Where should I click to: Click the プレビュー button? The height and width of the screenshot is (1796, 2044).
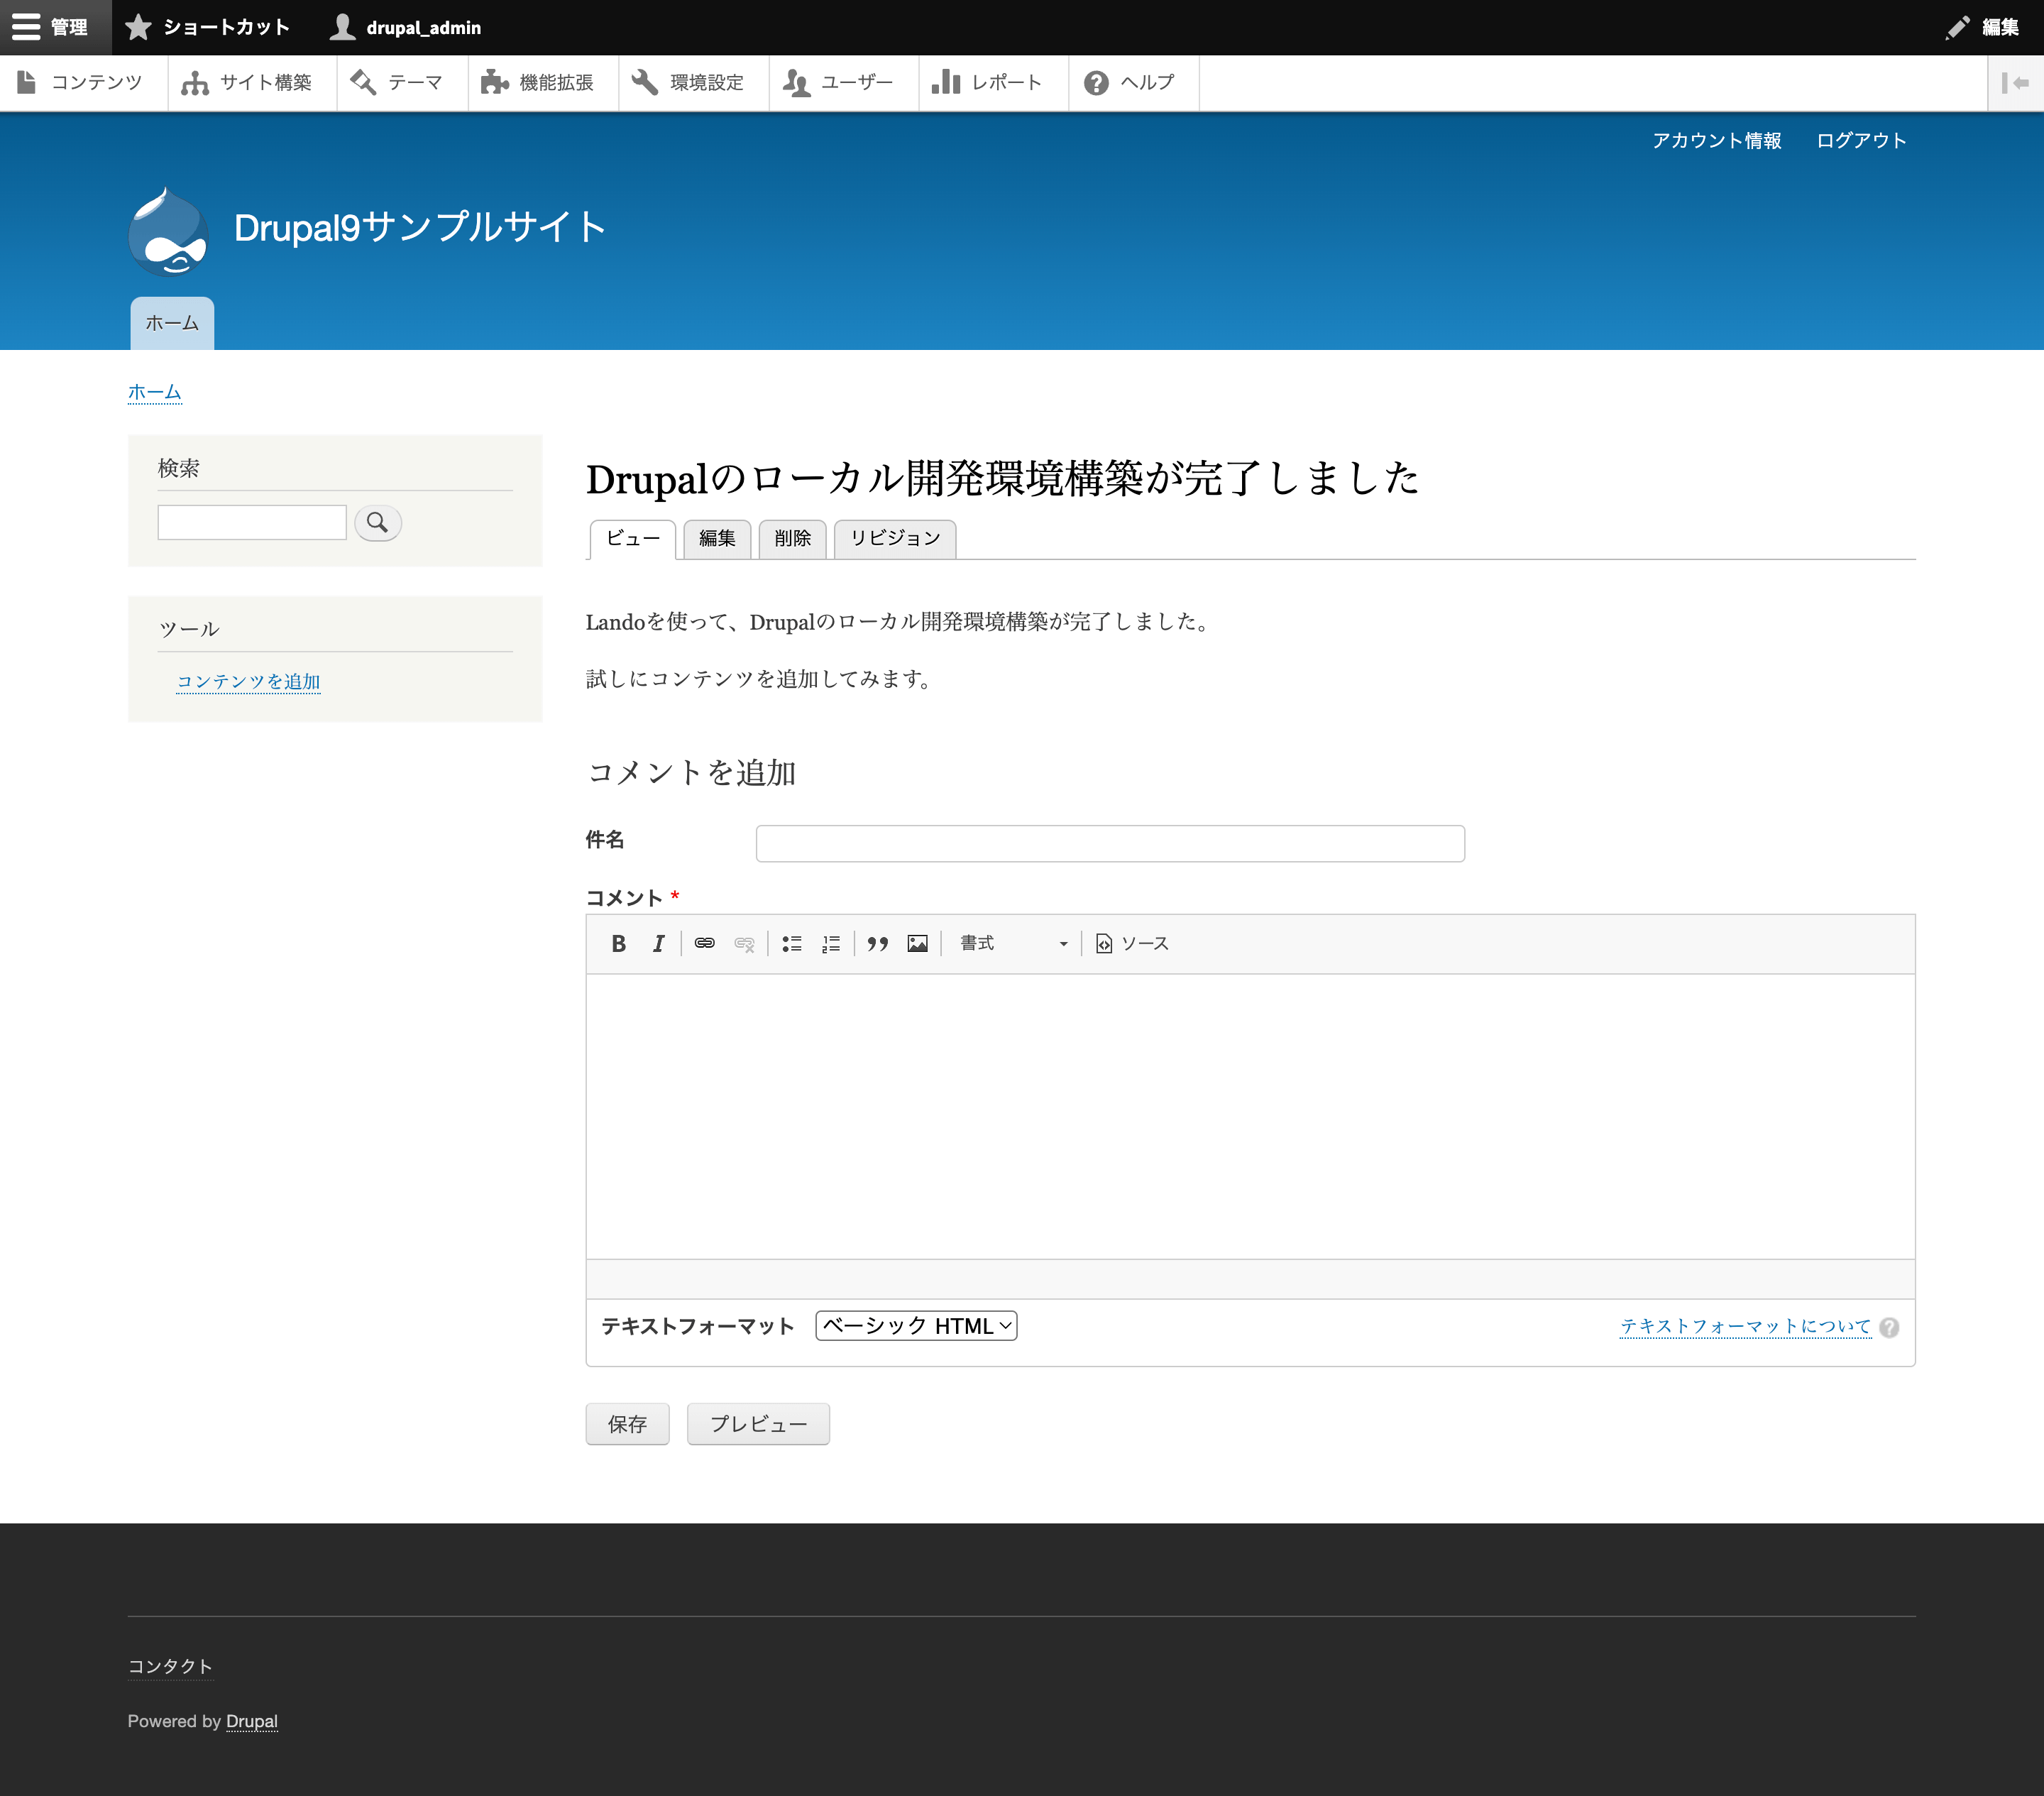(x=758, y=1424)
